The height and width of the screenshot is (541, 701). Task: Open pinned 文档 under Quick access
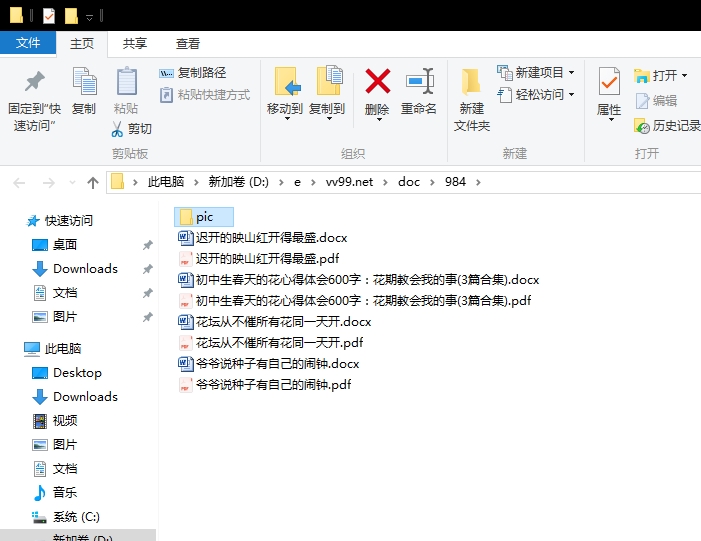point(55,293)
